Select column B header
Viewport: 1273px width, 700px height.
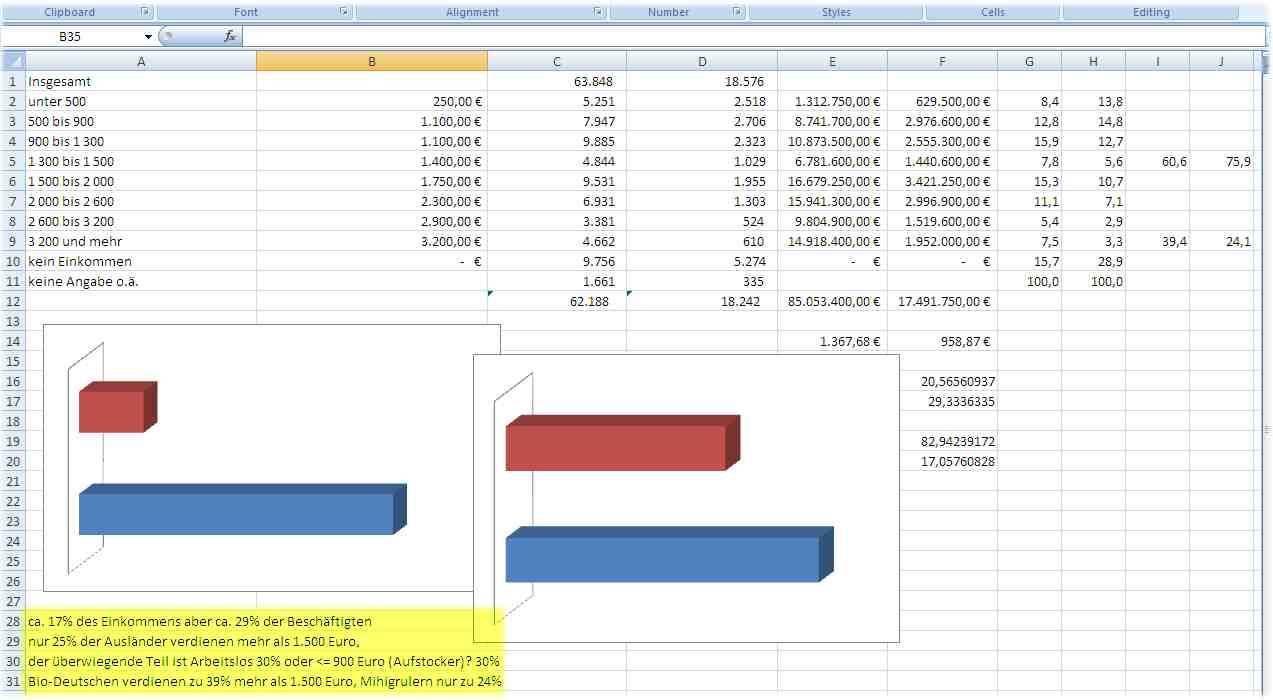pos(372,62)
